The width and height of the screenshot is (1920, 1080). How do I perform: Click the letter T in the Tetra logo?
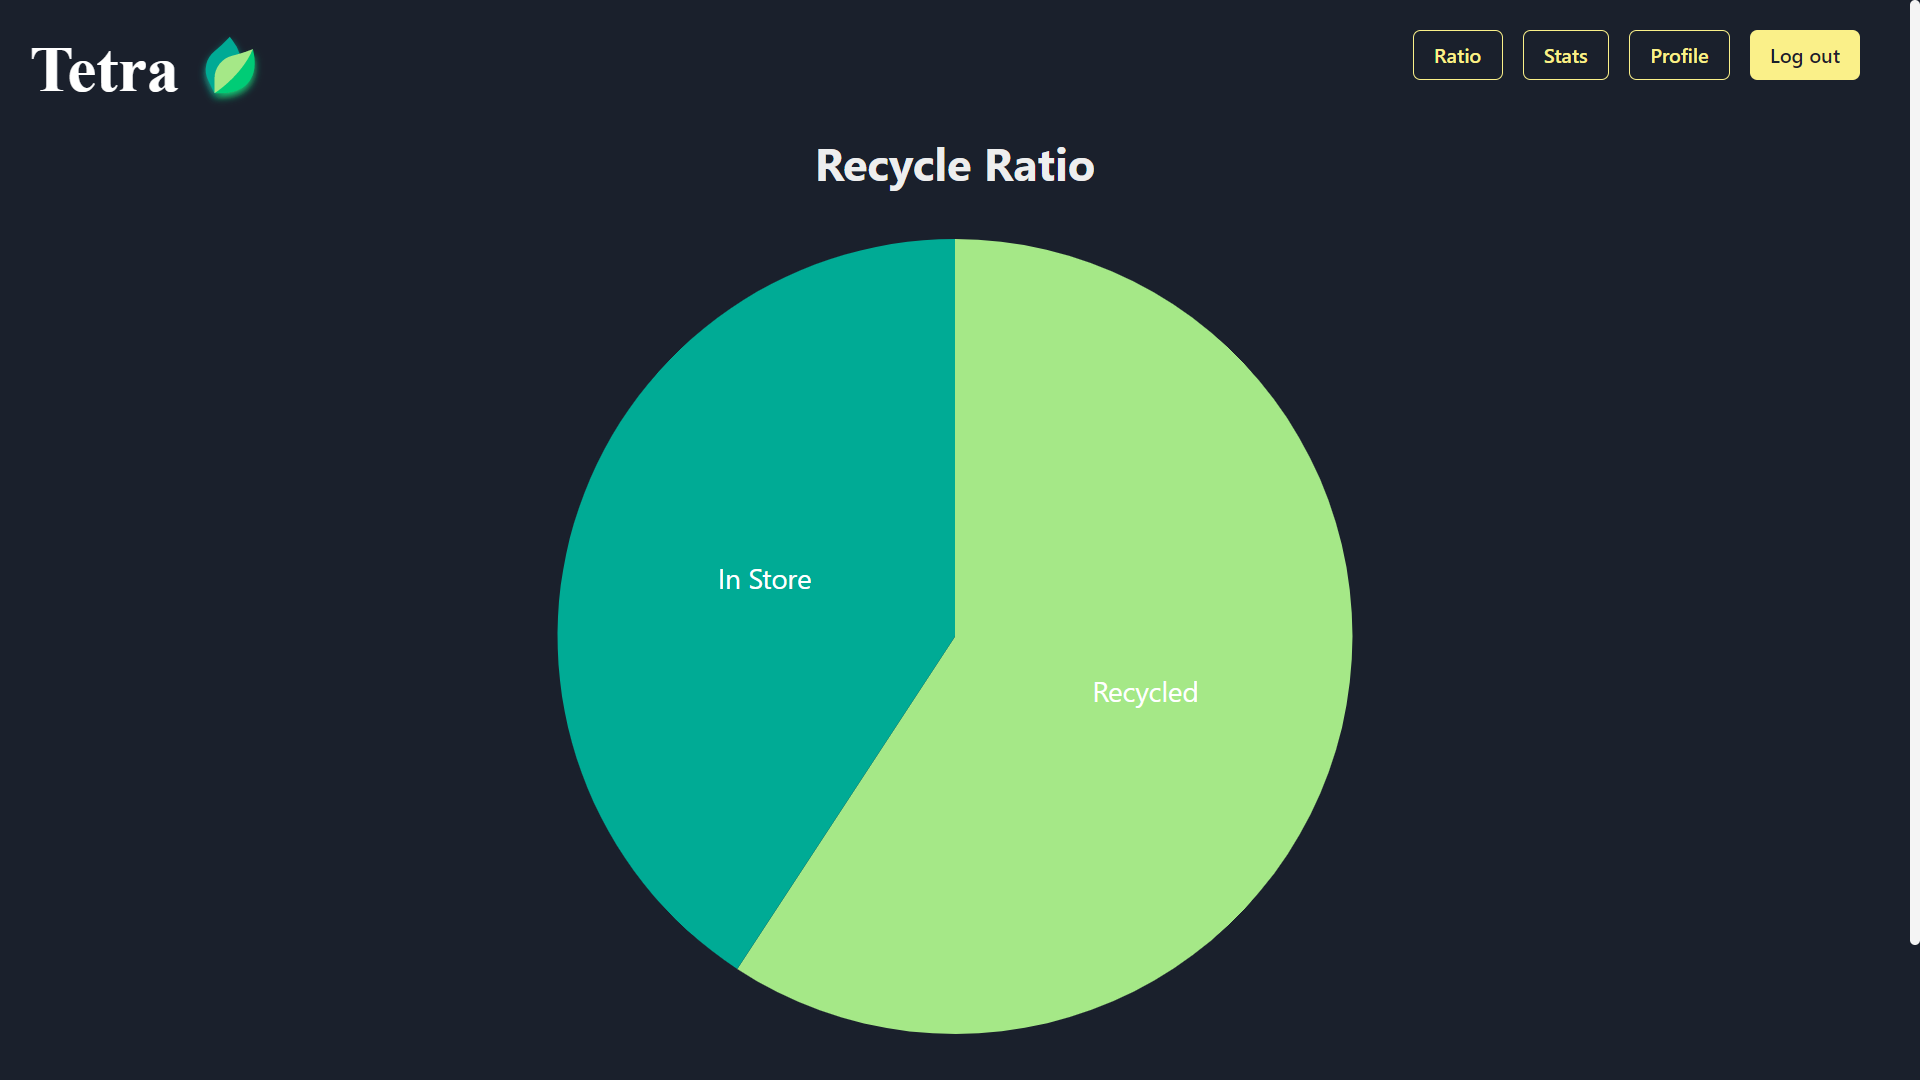click(x=50, y=70)
